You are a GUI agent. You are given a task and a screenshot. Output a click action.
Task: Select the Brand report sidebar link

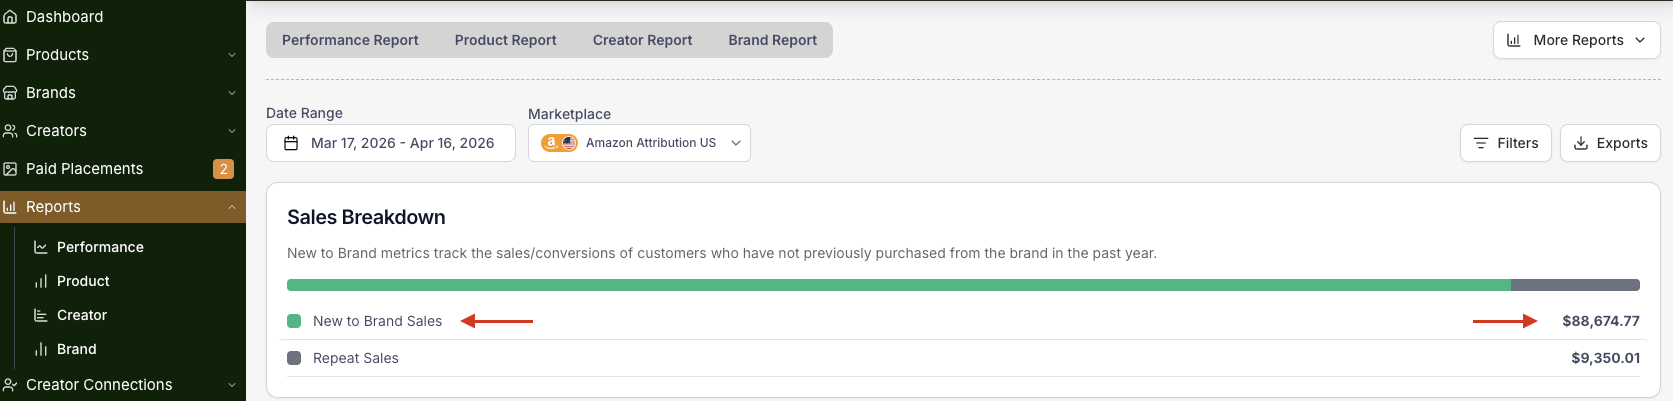click(77, 349)
